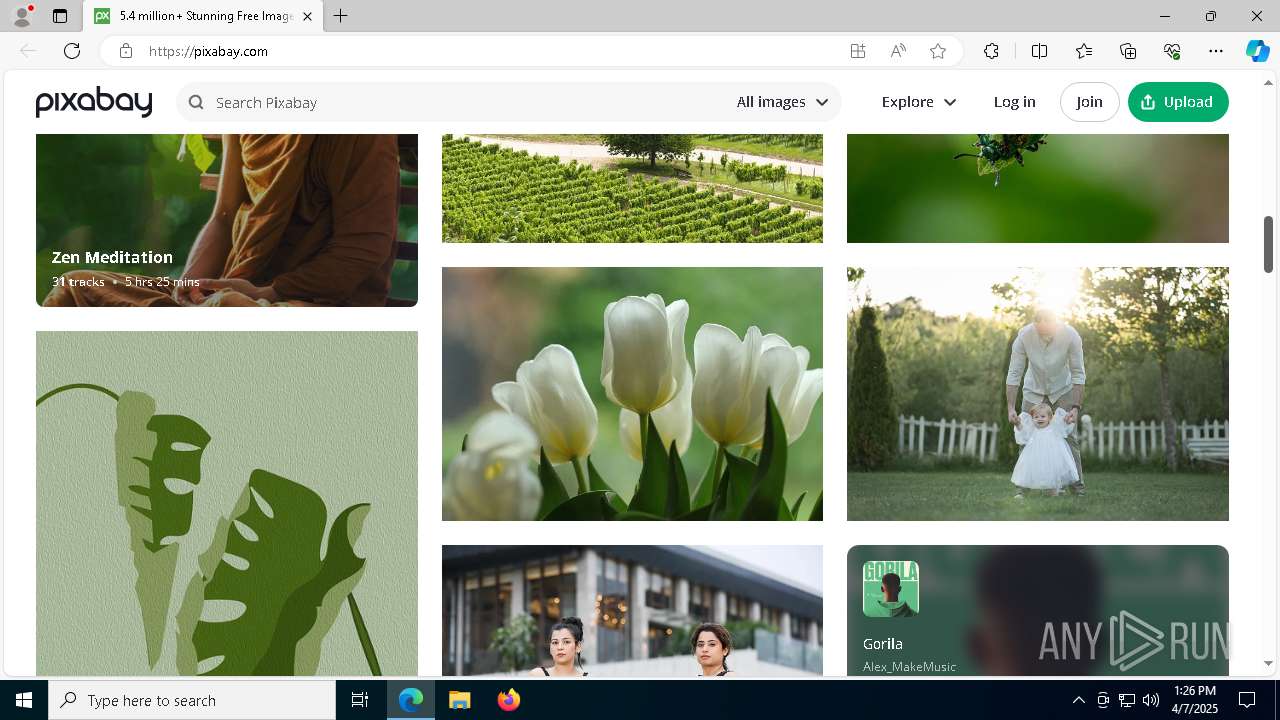Click the browser essentials heart icon
This screenshot has width=1280, height=720.
[x=1172, y=51]
